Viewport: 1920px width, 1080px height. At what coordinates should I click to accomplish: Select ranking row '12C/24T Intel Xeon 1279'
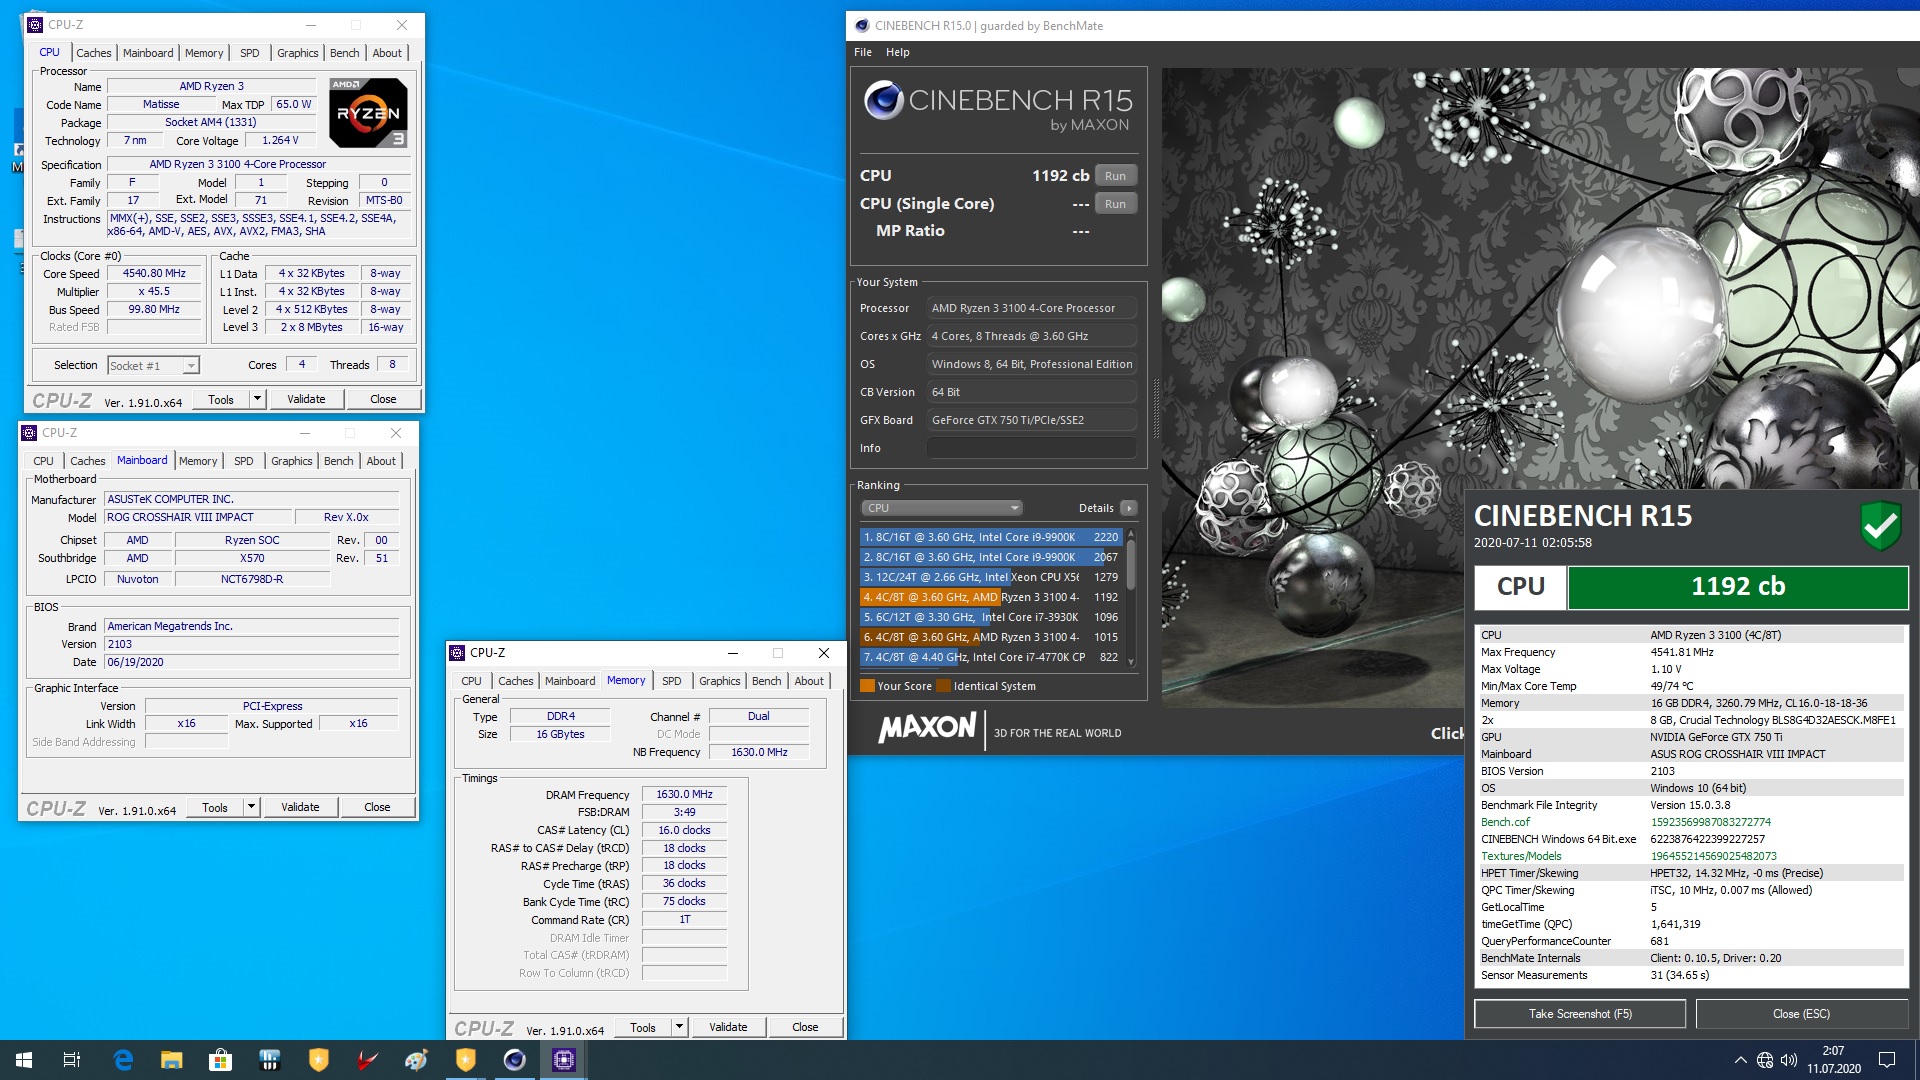[991, 577]
